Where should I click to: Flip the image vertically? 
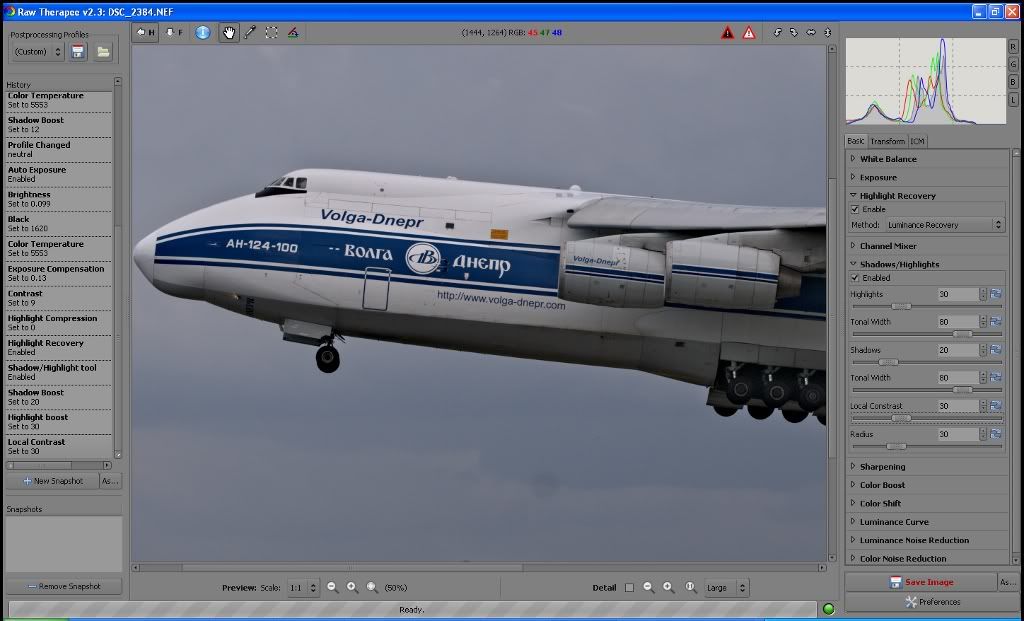(x=827, y=32)
